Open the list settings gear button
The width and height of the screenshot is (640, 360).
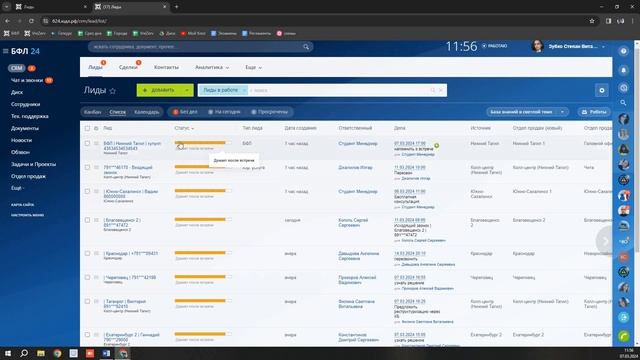(x=602, y=90)
